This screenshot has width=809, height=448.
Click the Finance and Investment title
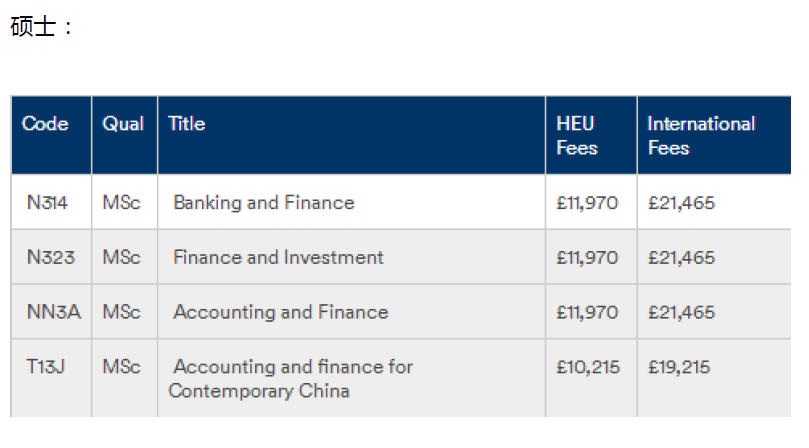point(278,257)
